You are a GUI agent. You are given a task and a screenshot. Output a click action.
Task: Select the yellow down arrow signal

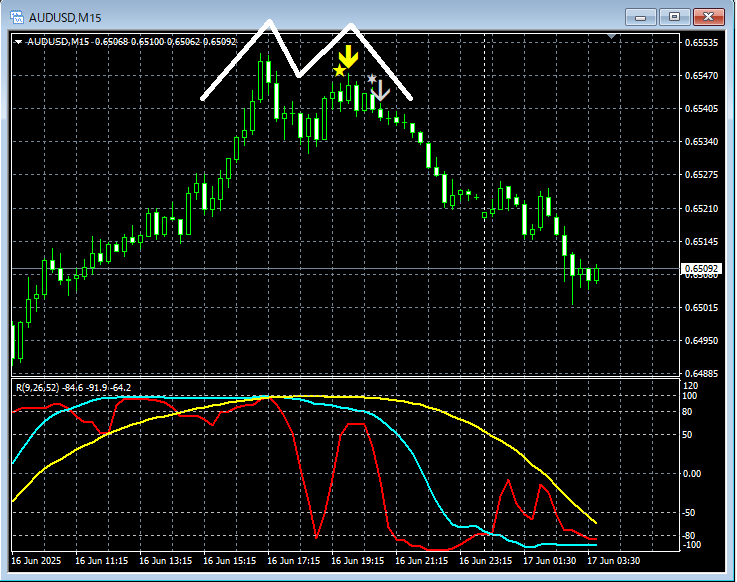[x=348, y=56]
